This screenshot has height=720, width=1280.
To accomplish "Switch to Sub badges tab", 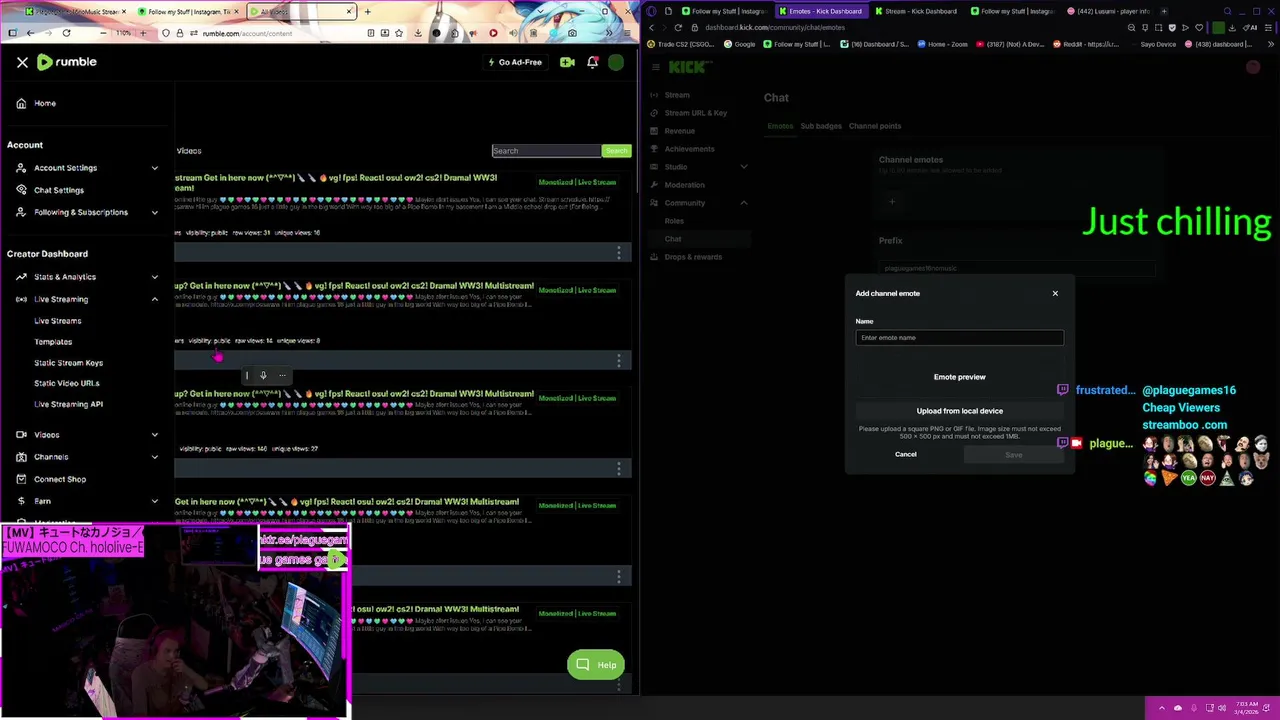I will pos(821,126).
